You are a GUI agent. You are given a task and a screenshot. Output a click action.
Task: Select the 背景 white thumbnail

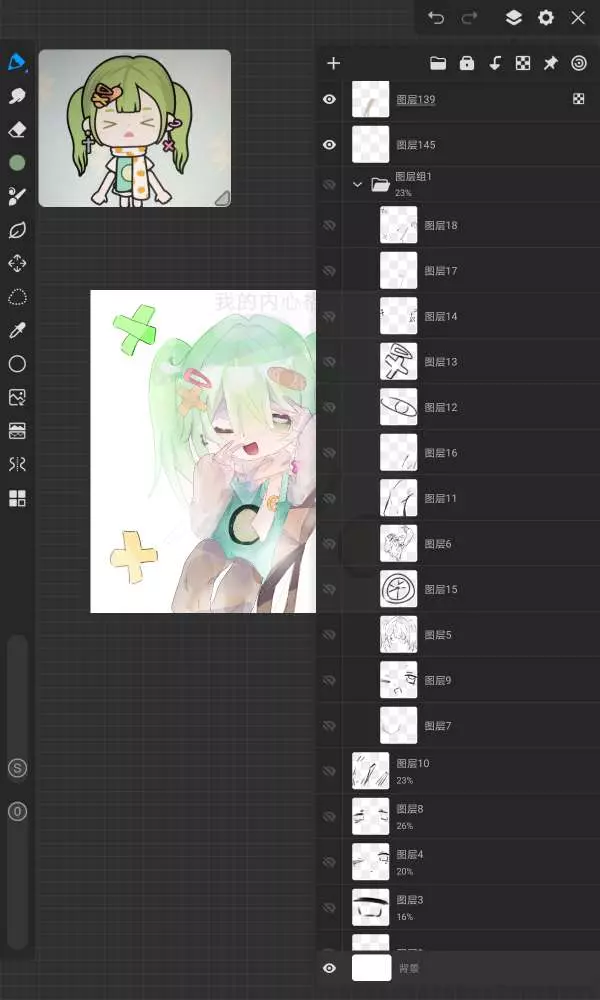[x=371, y=967]
